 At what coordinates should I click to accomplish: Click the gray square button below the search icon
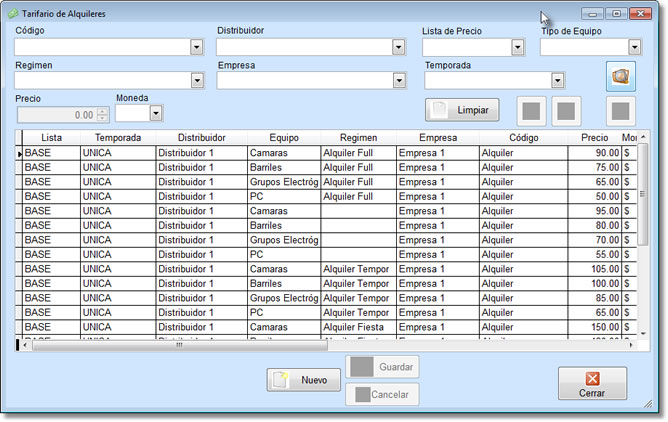point(621,109)
